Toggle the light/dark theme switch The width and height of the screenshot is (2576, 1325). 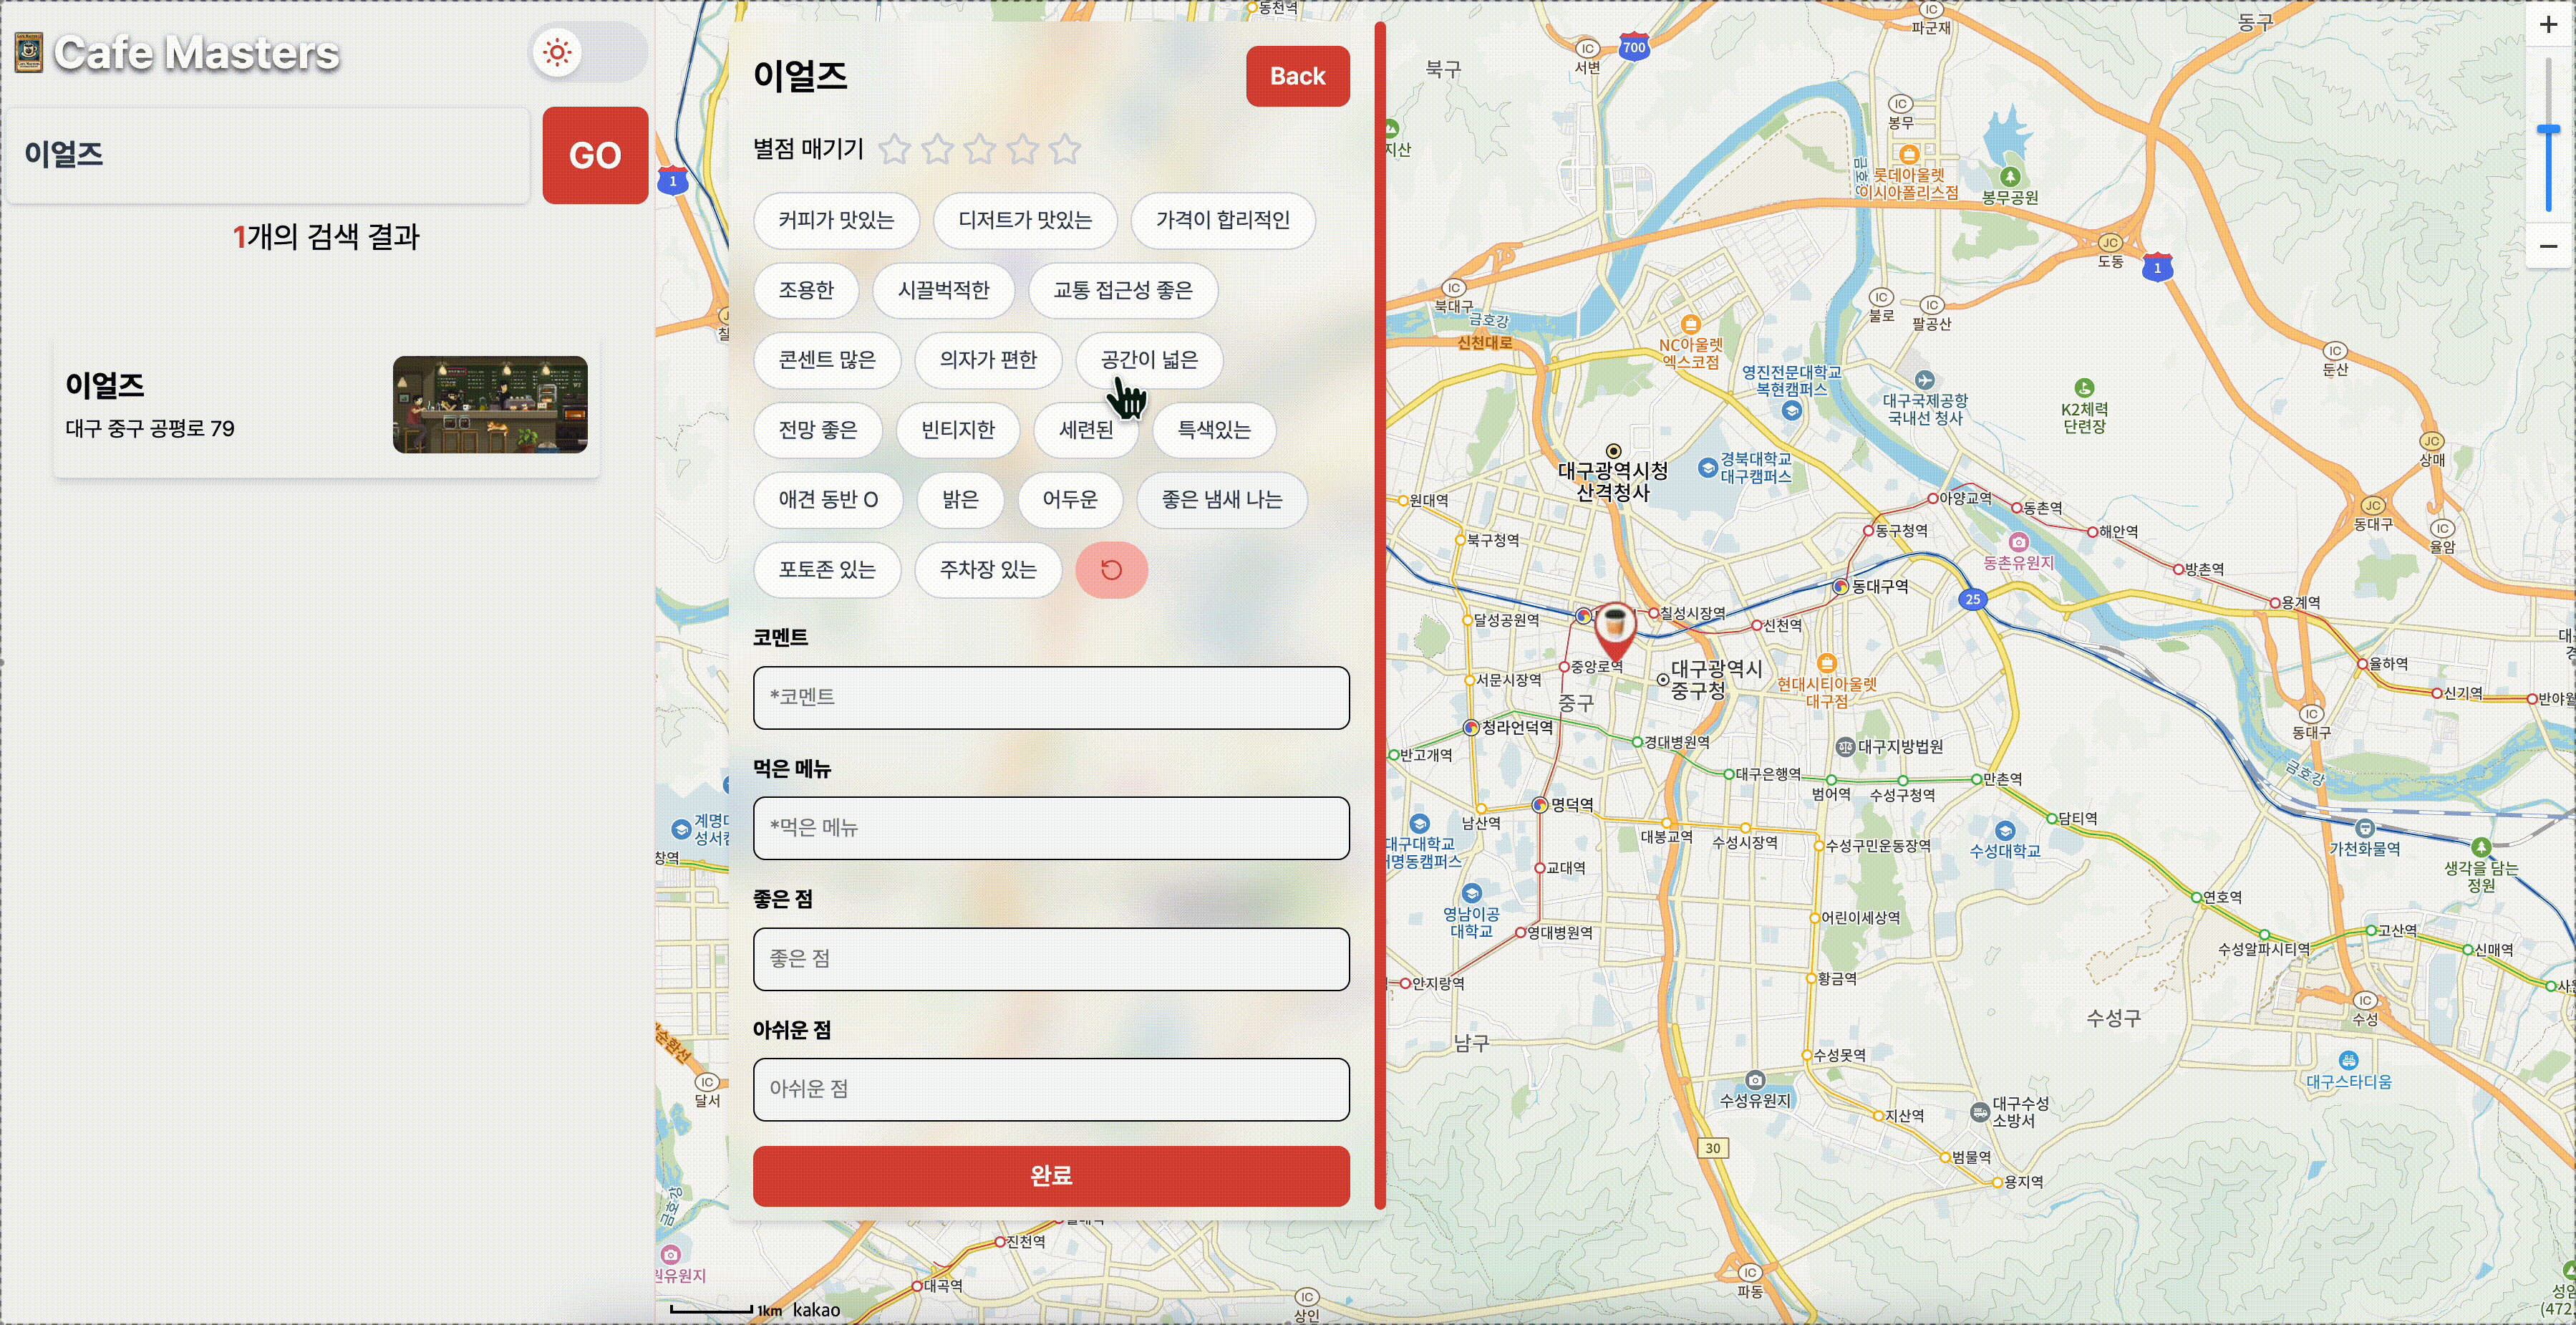pos(588,52)
